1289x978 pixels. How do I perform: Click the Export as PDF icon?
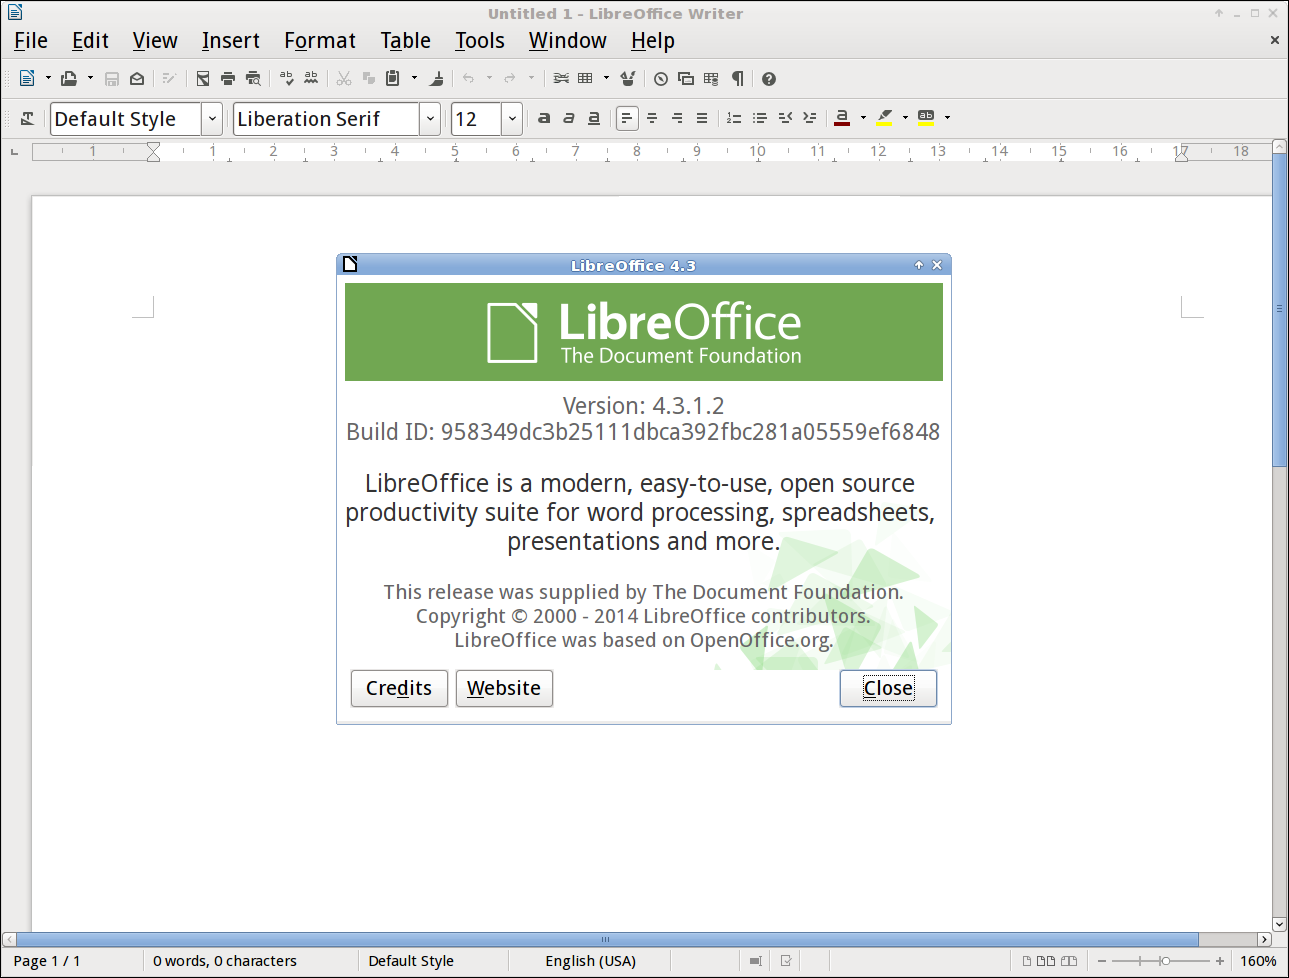[x=203, y=78]
